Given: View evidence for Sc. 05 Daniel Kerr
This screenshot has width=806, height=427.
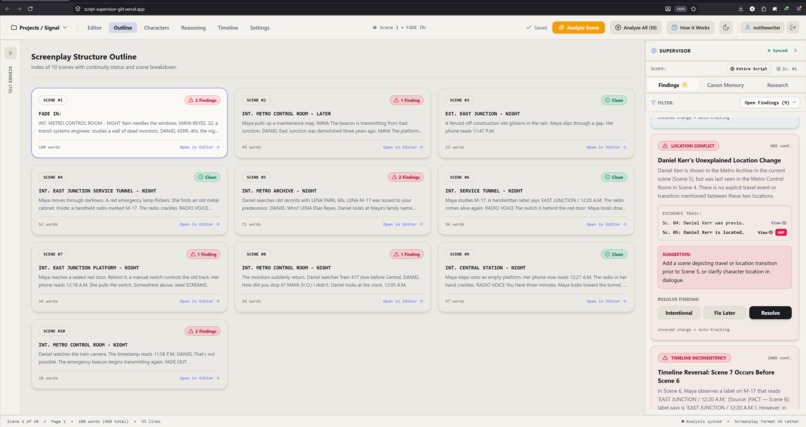Looking at the screenshot, I should [x=765, y=232].
